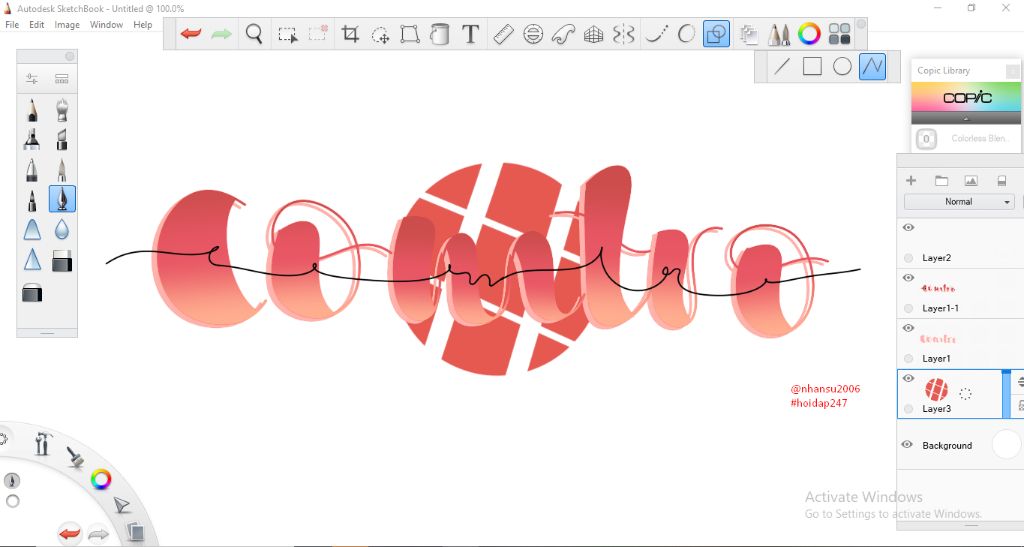Open the Normal blend mode dropdown
The height and width of the screenshot is (547, 1024).
point(959,202)
